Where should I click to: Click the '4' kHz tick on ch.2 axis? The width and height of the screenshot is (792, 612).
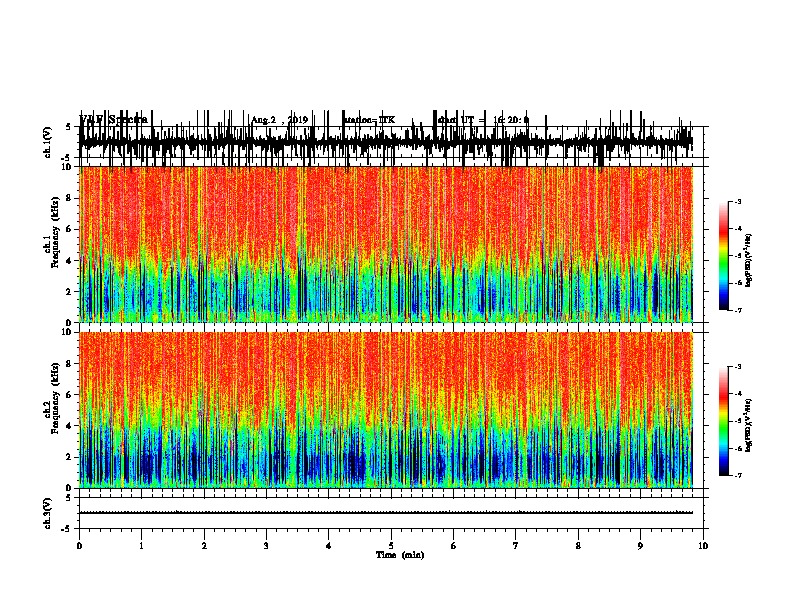pos(70,426)
